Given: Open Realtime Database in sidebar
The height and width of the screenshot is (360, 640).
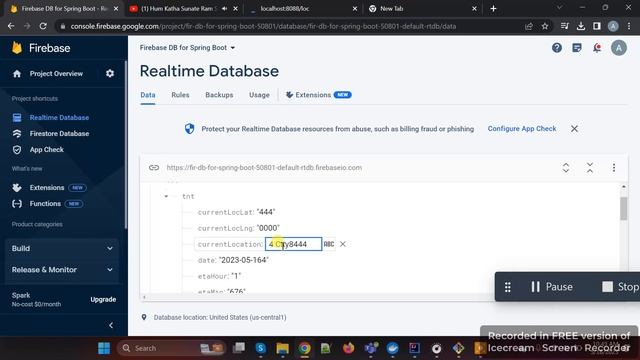Looking at the screenshot, I should pos(59,118).
